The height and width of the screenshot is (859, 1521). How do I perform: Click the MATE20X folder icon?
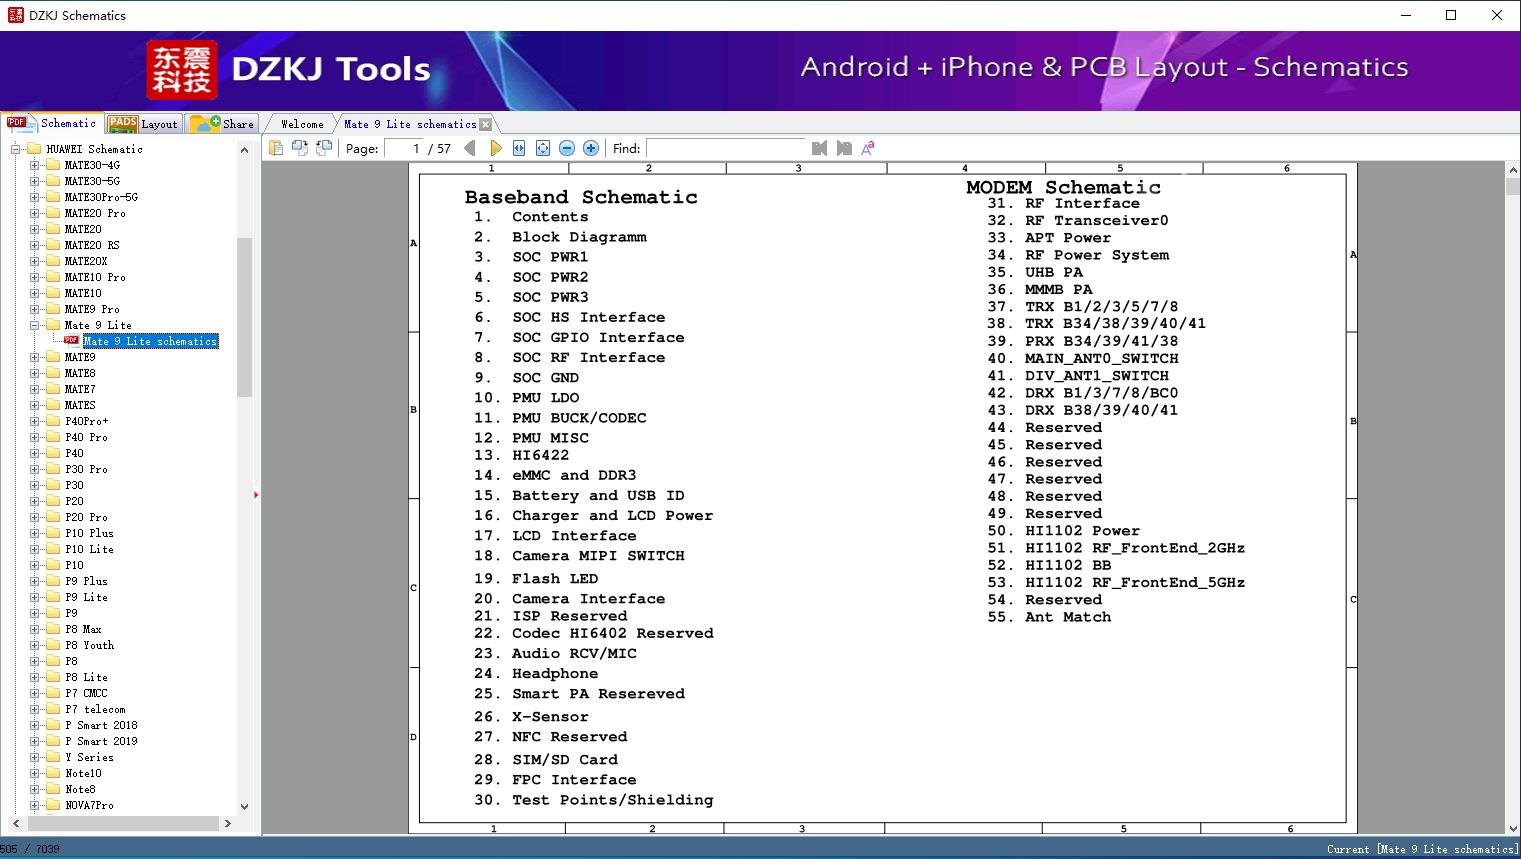[x=52, y=261]
